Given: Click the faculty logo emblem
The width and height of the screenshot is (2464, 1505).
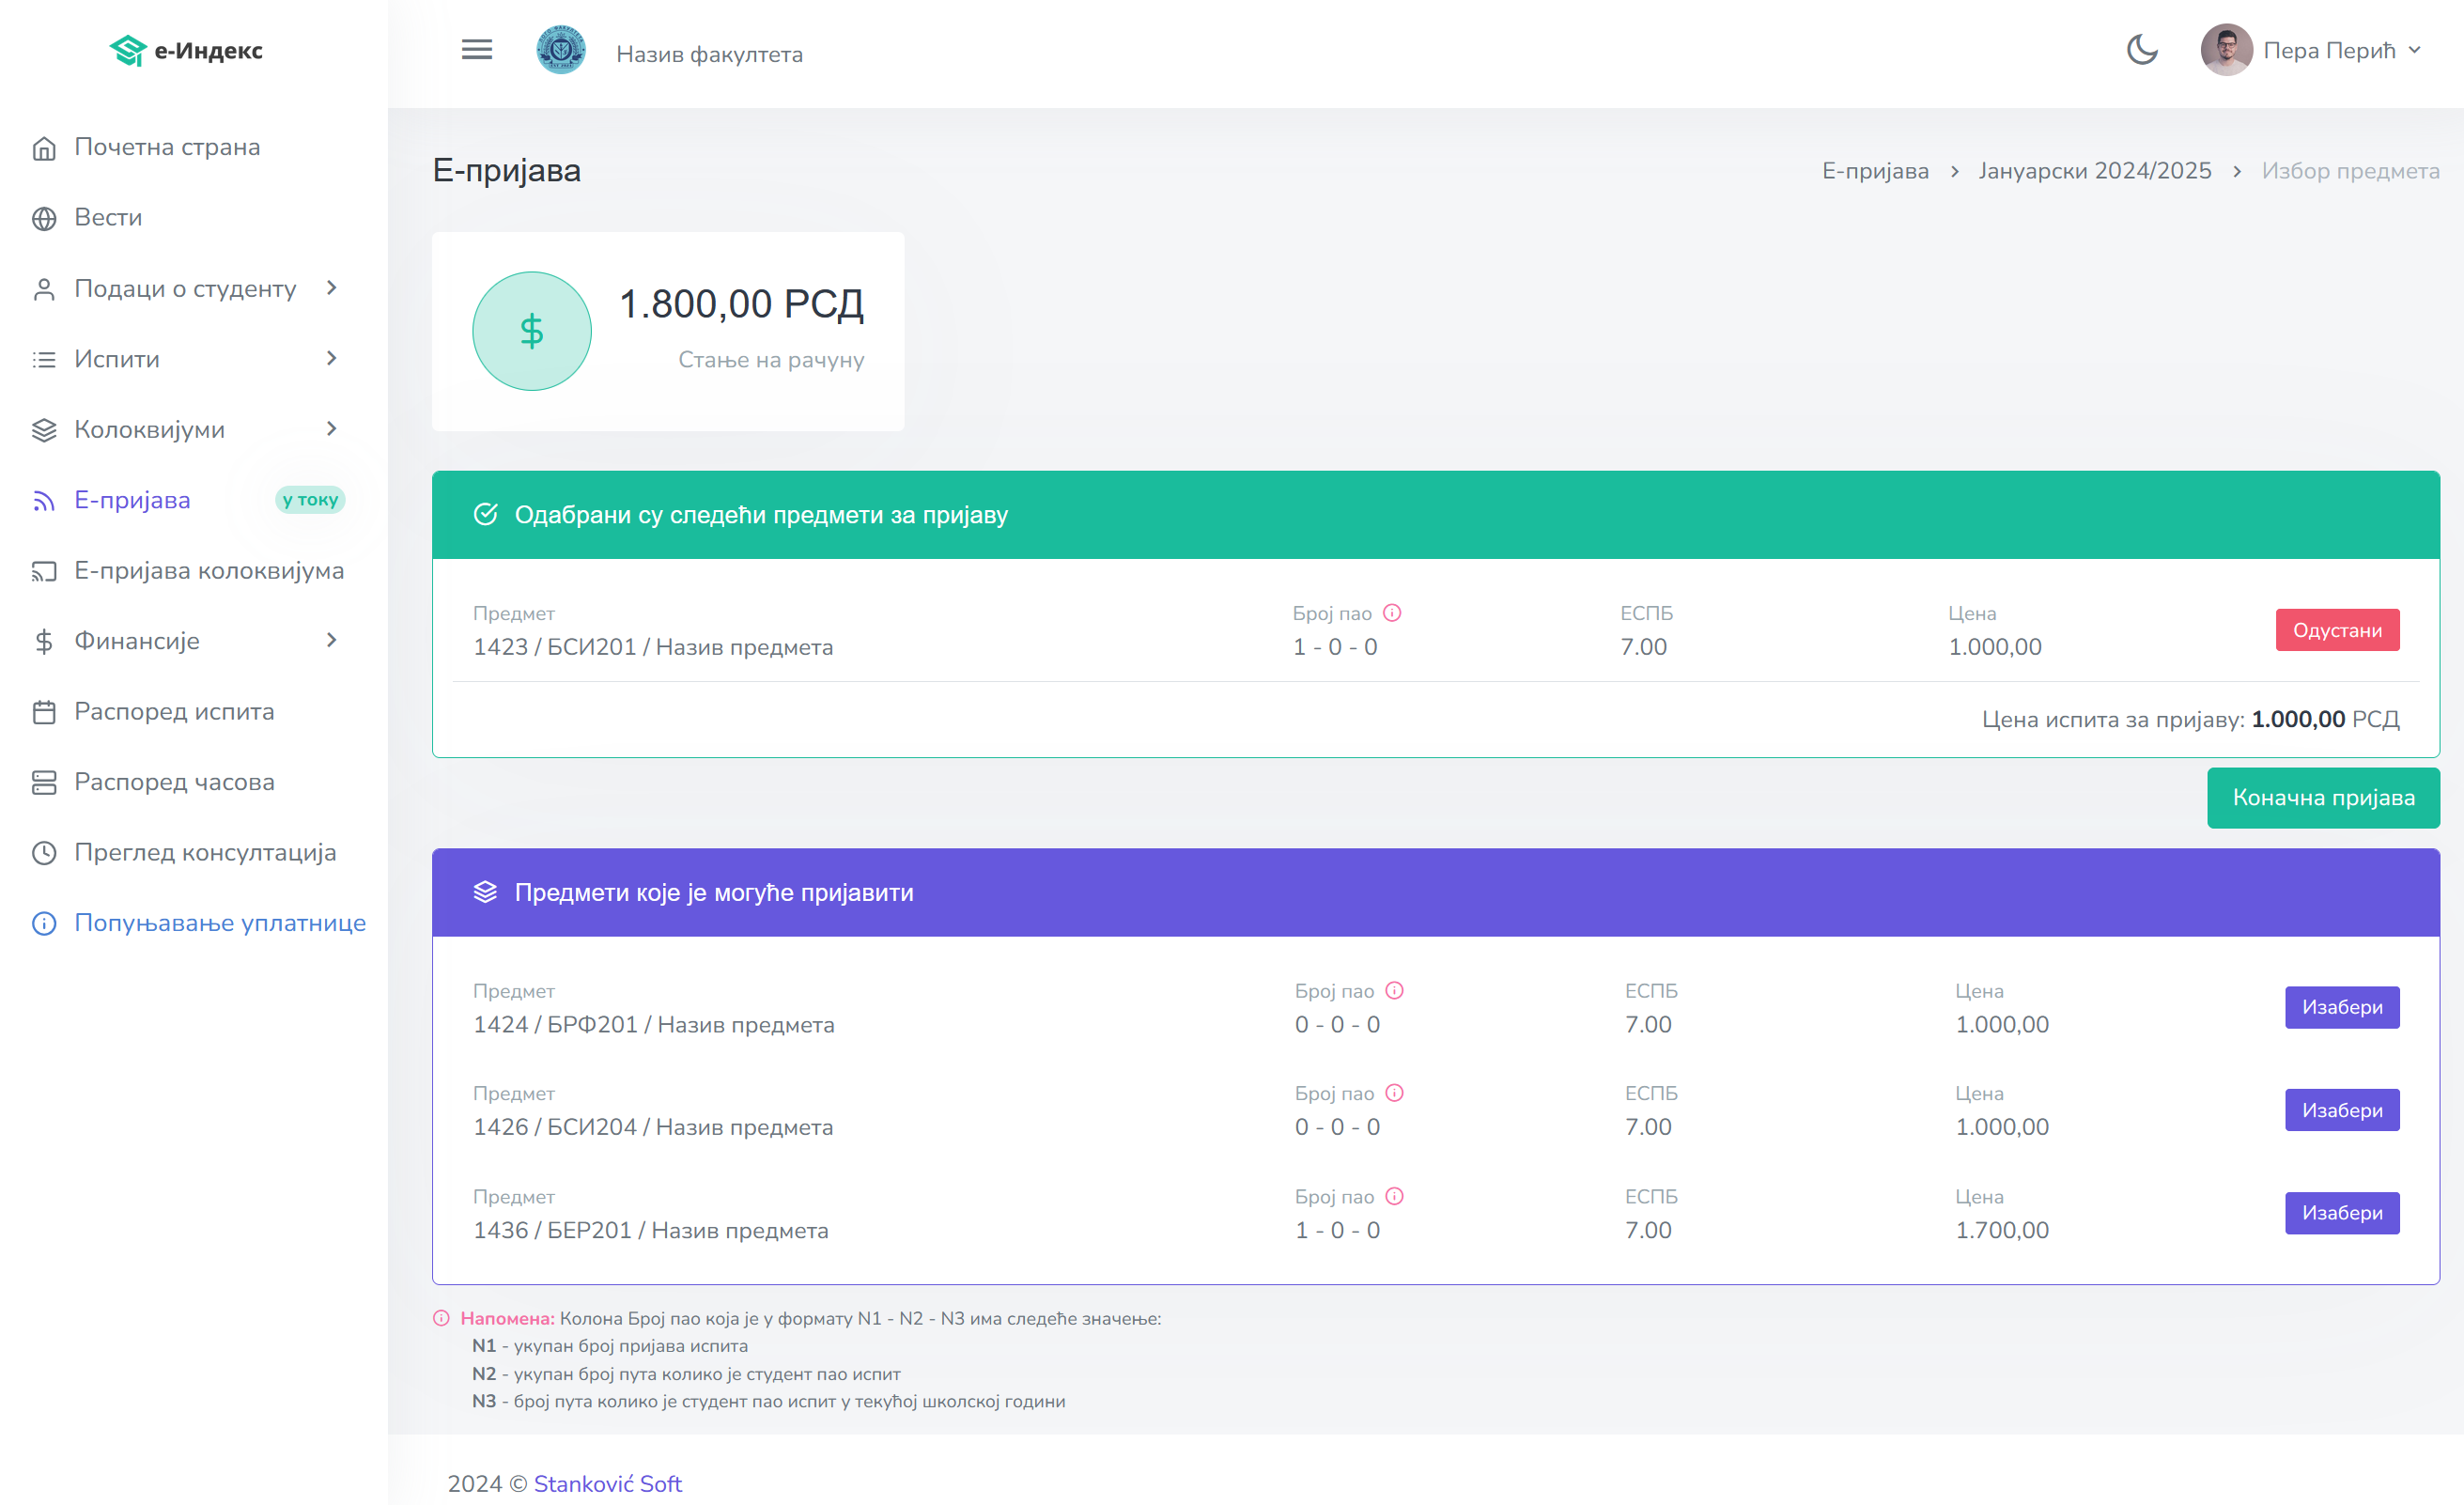Looking at the screenshot, I should pyautogui.click(x=560, y=49).
